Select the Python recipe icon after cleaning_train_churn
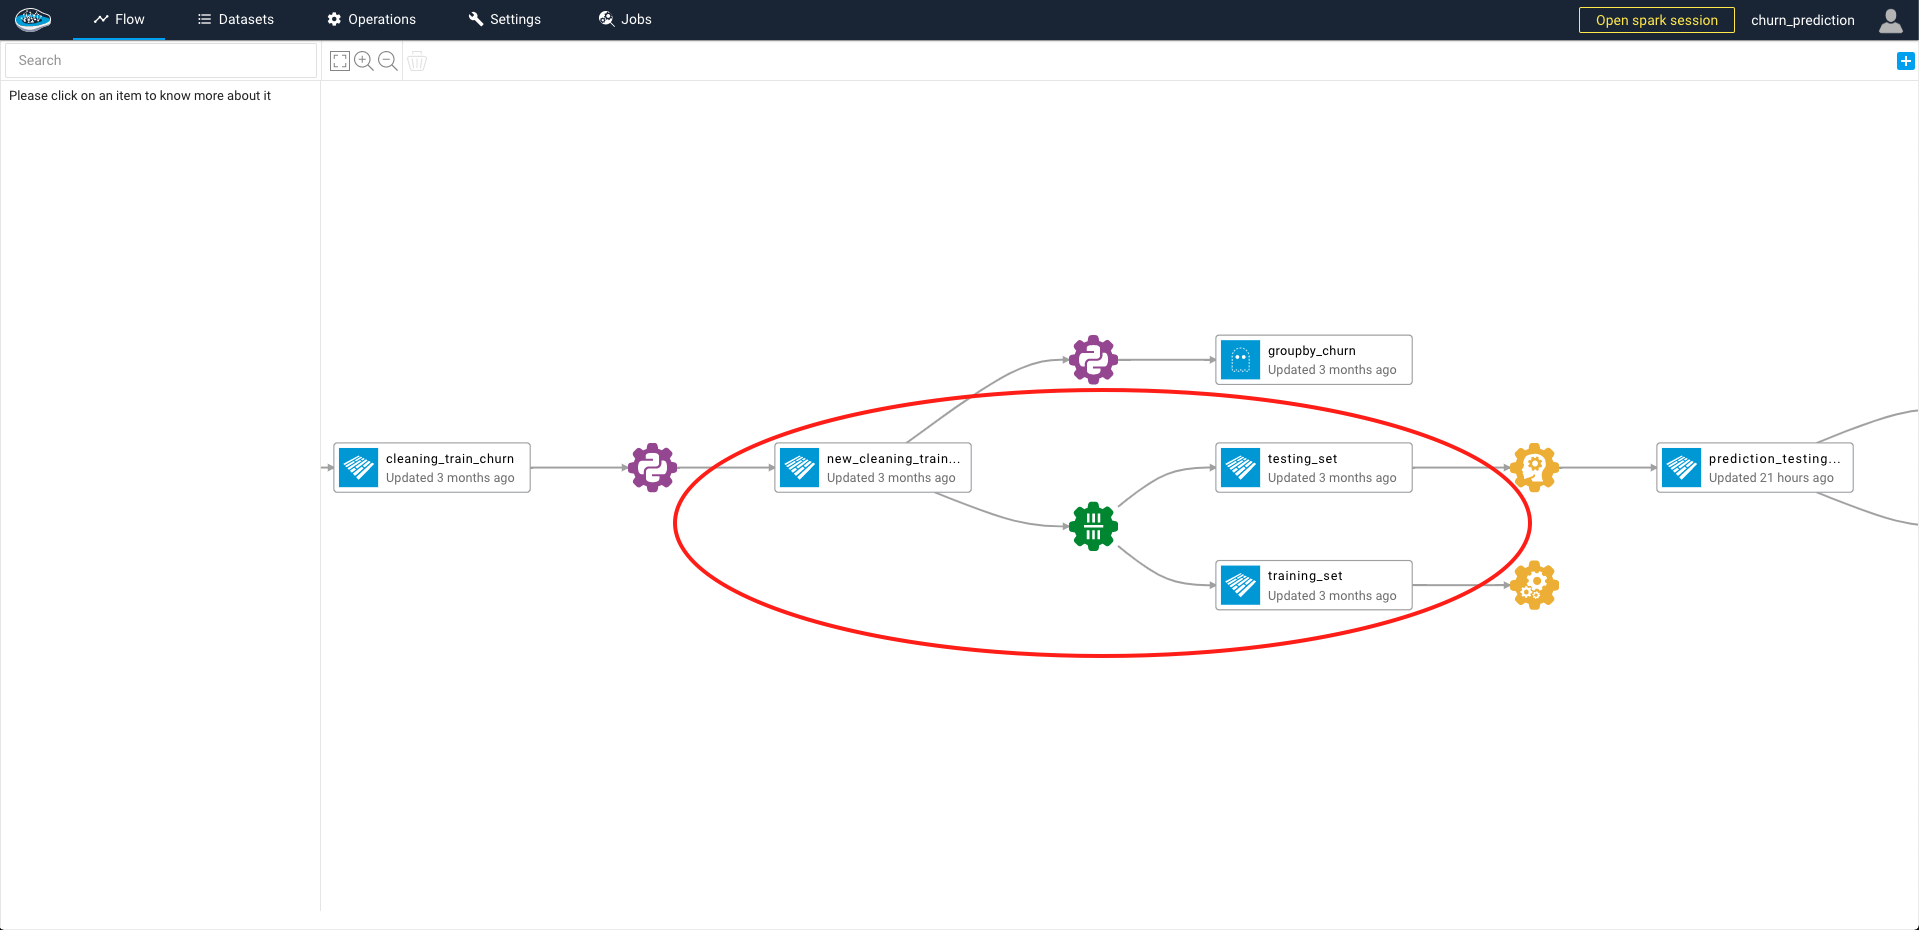This screenshot has height=930, width=1919. (652, 466)
